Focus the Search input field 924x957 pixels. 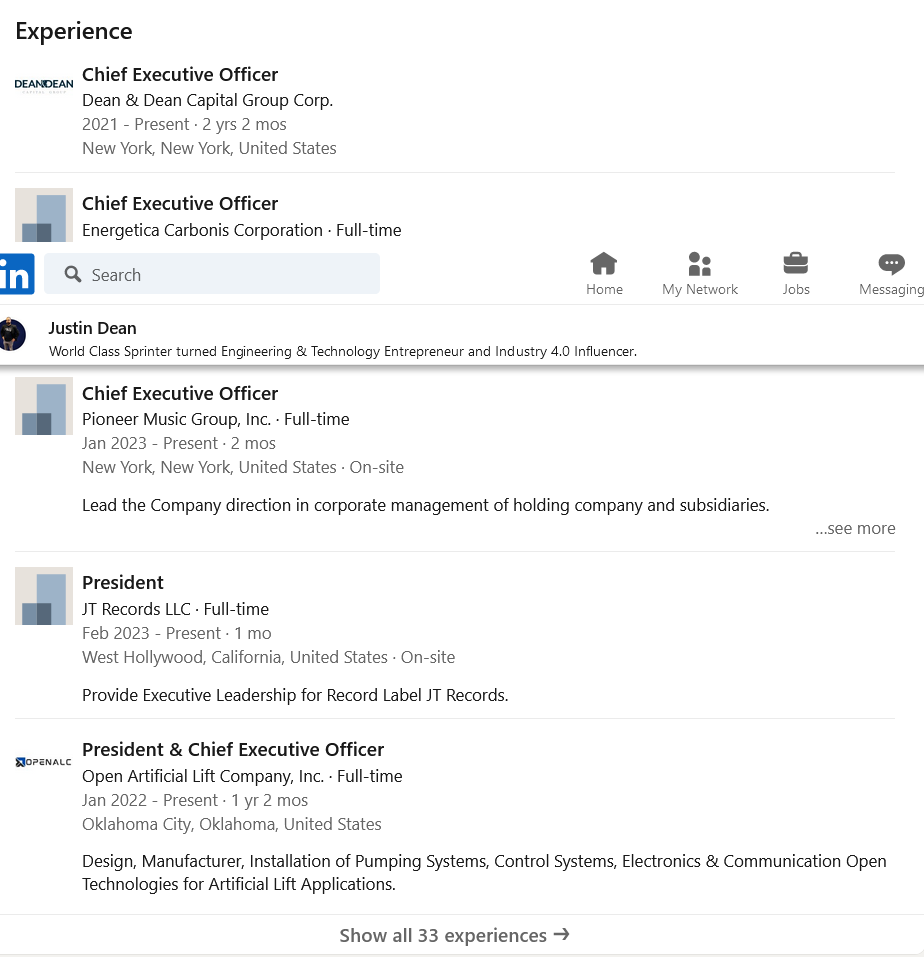point(212,274)
